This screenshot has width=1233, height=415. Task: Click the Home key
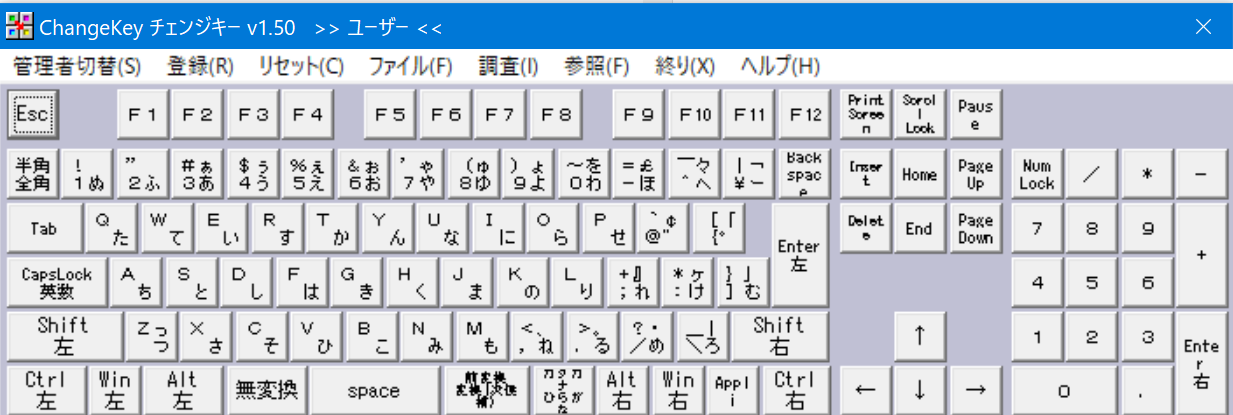coord(920,174)
